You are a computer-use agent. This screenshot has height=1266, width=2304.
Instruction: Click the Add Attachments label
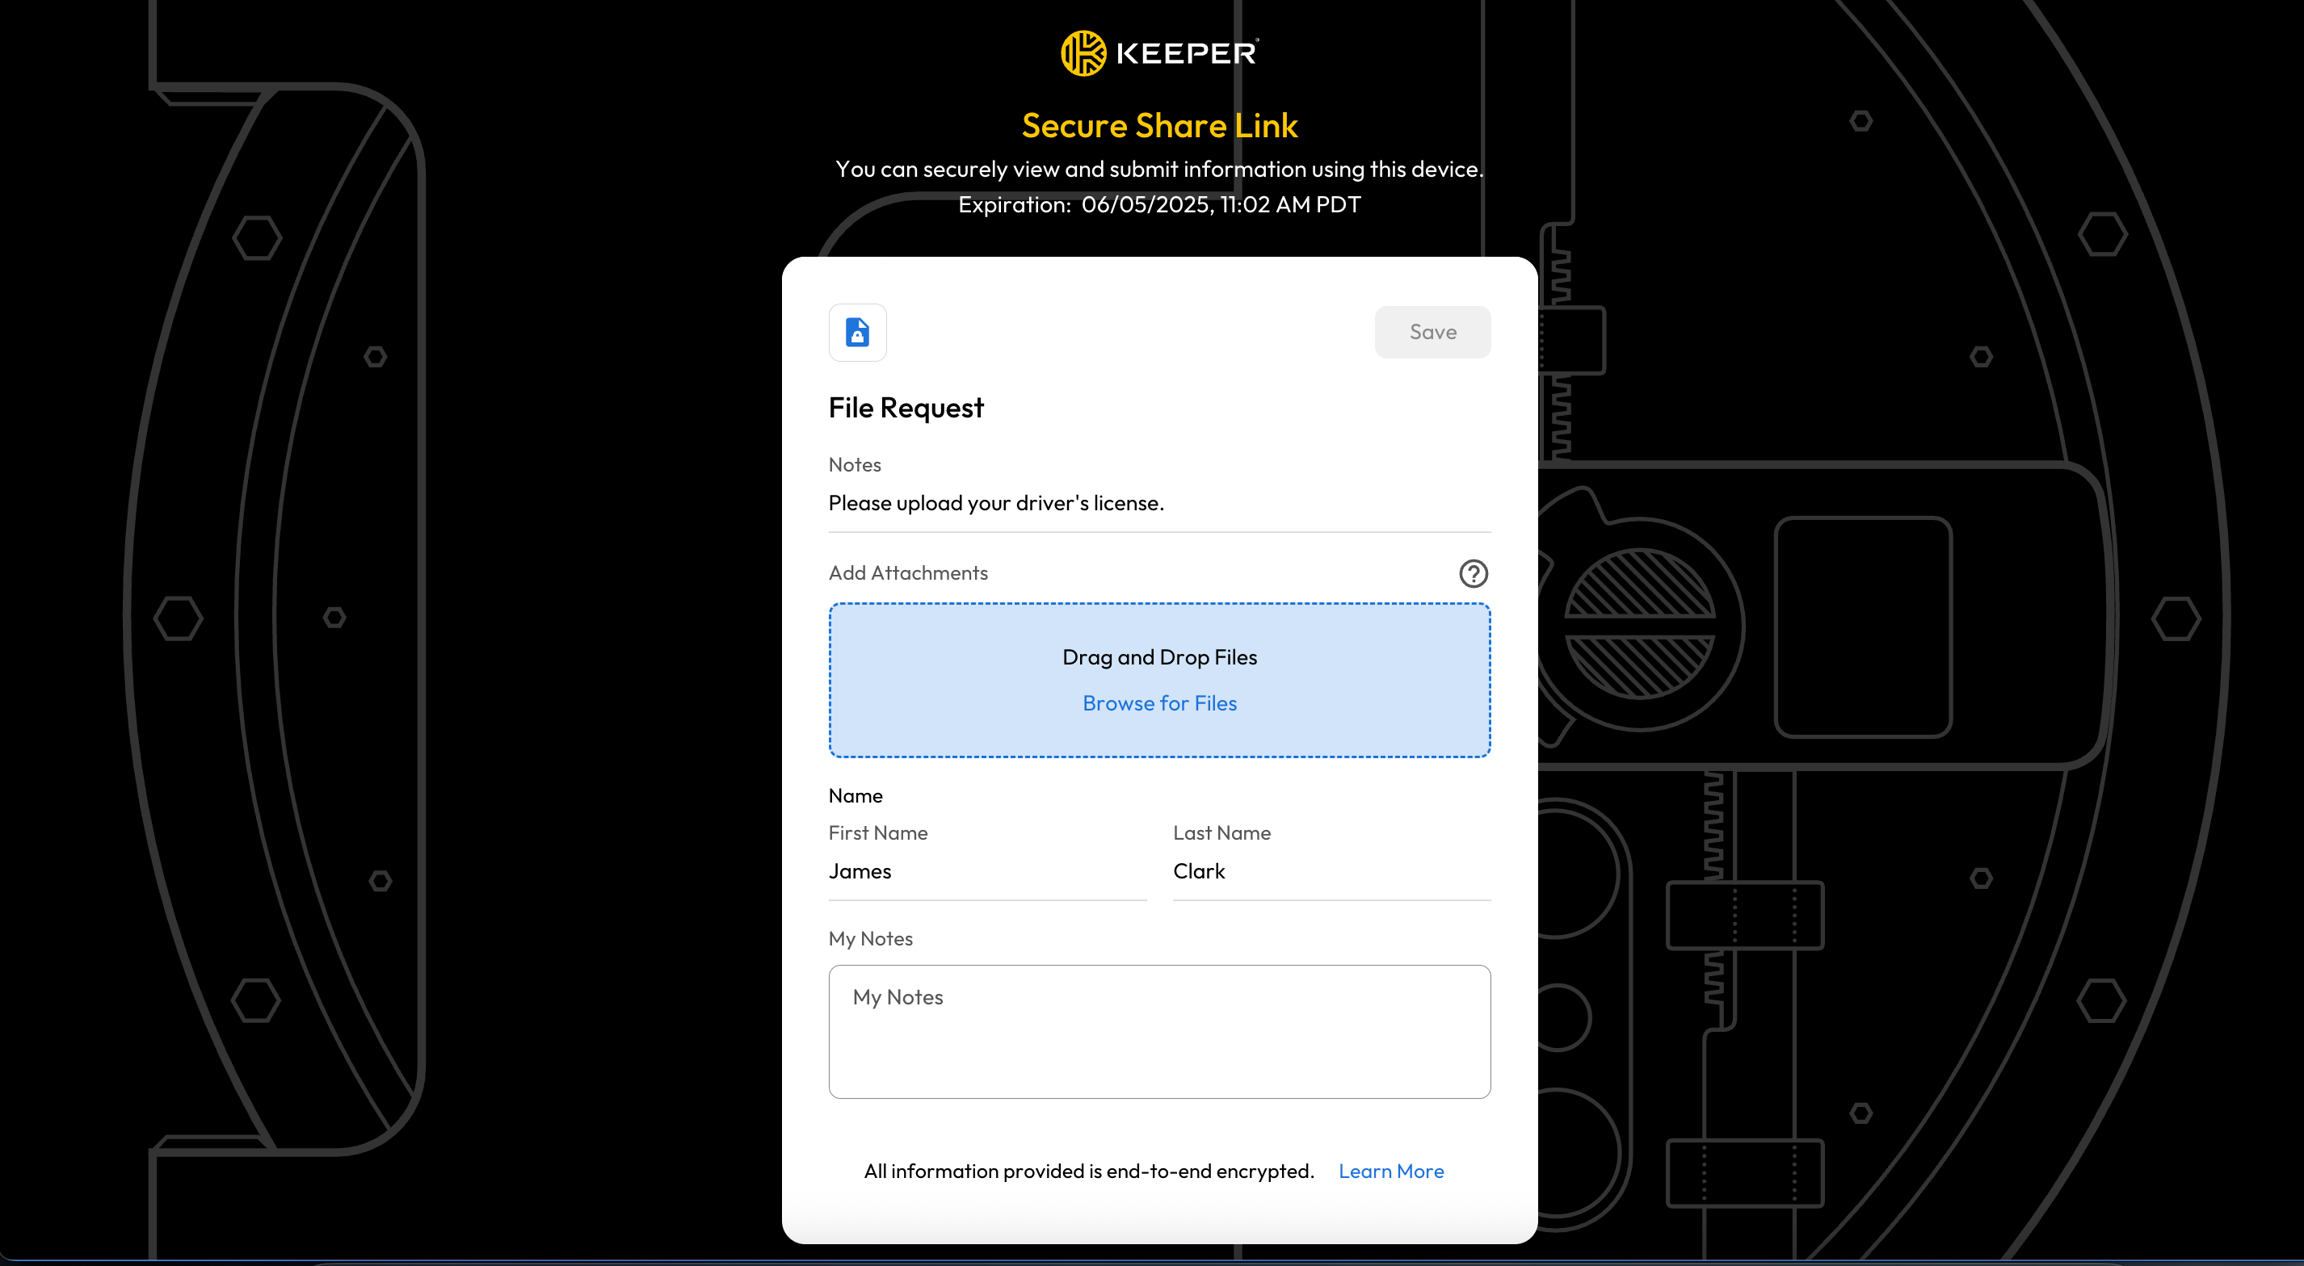[x=907, y=573]
